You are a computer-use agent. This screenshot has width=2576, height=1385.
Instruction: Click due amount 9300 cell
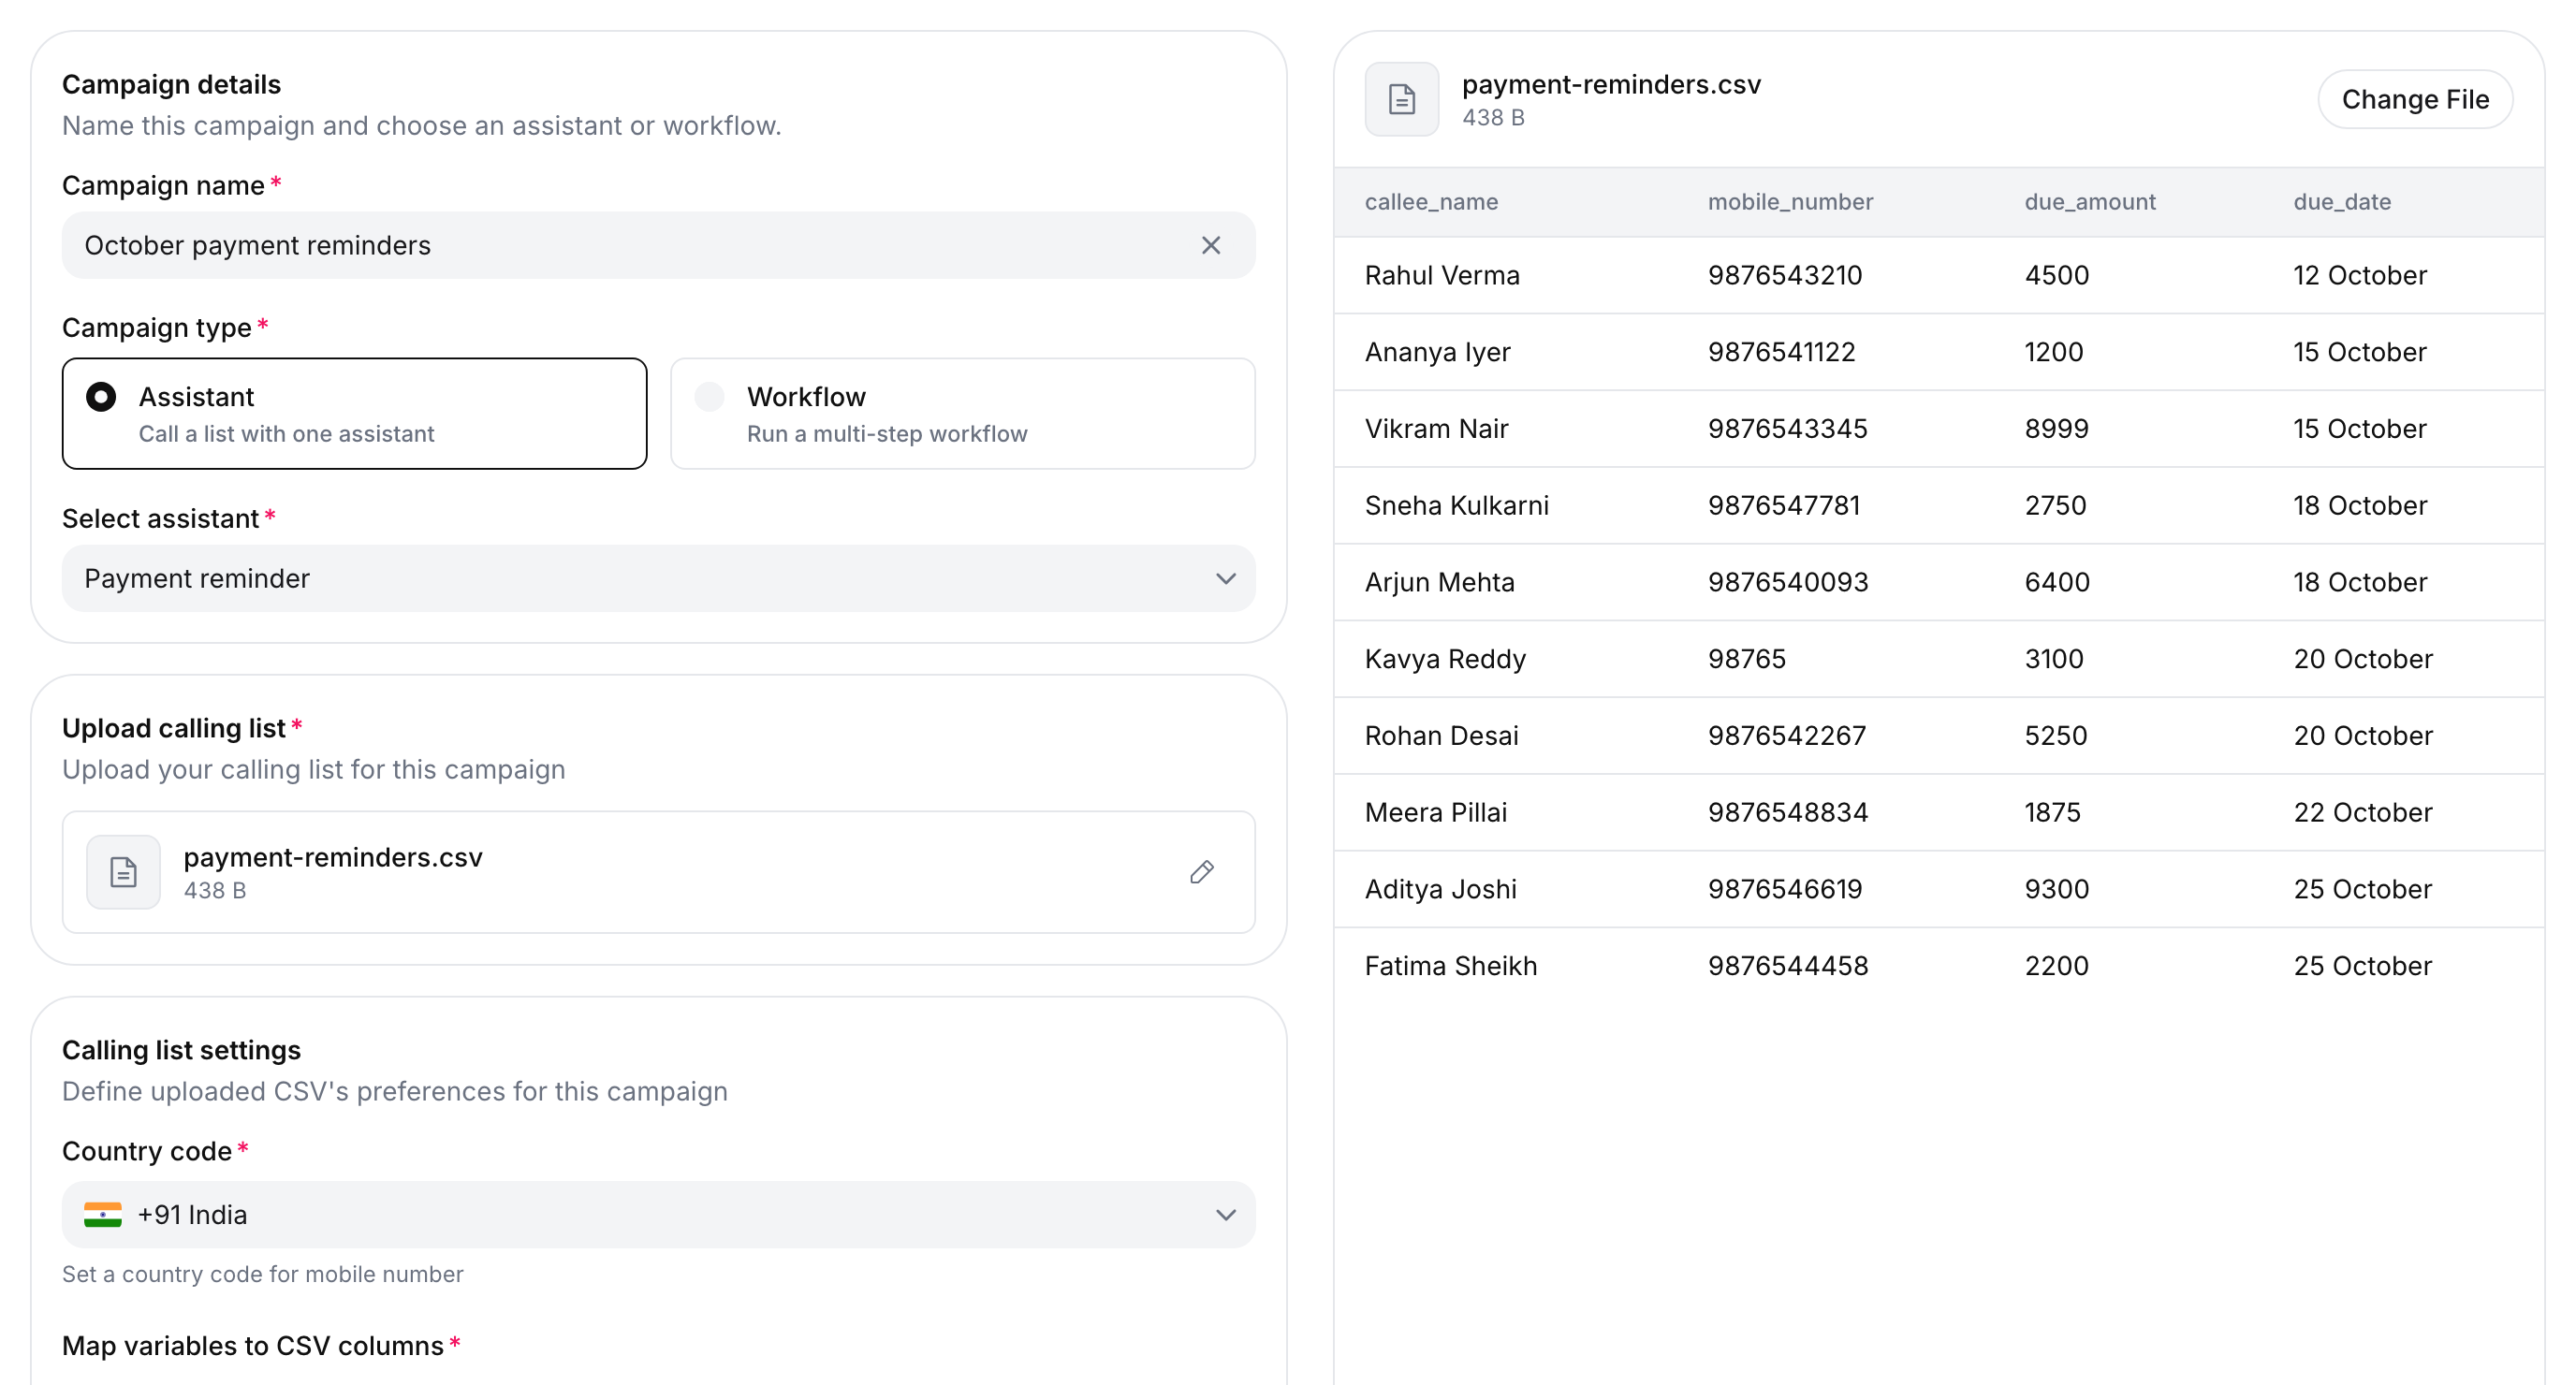[x=2056, y=889]
